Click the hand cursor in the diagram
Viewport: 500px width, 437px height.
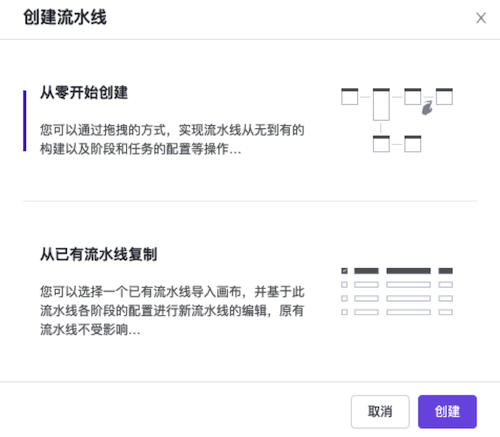tap(427, 107)
